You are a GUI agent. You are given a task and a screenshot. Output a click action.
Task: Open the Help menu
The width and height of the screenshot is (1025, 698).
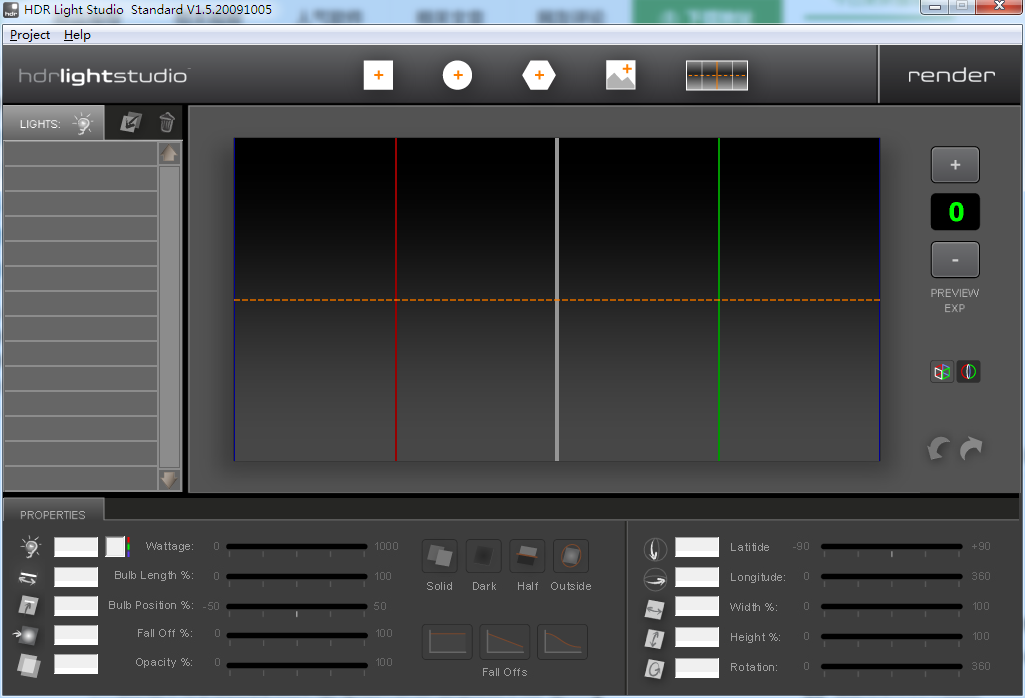point(77,35)
